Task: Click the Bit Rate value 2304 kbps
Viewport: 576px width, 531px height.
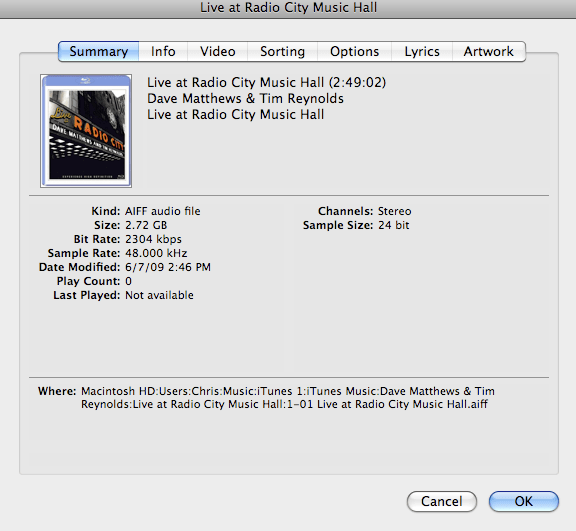Action: tap(154, 239)
